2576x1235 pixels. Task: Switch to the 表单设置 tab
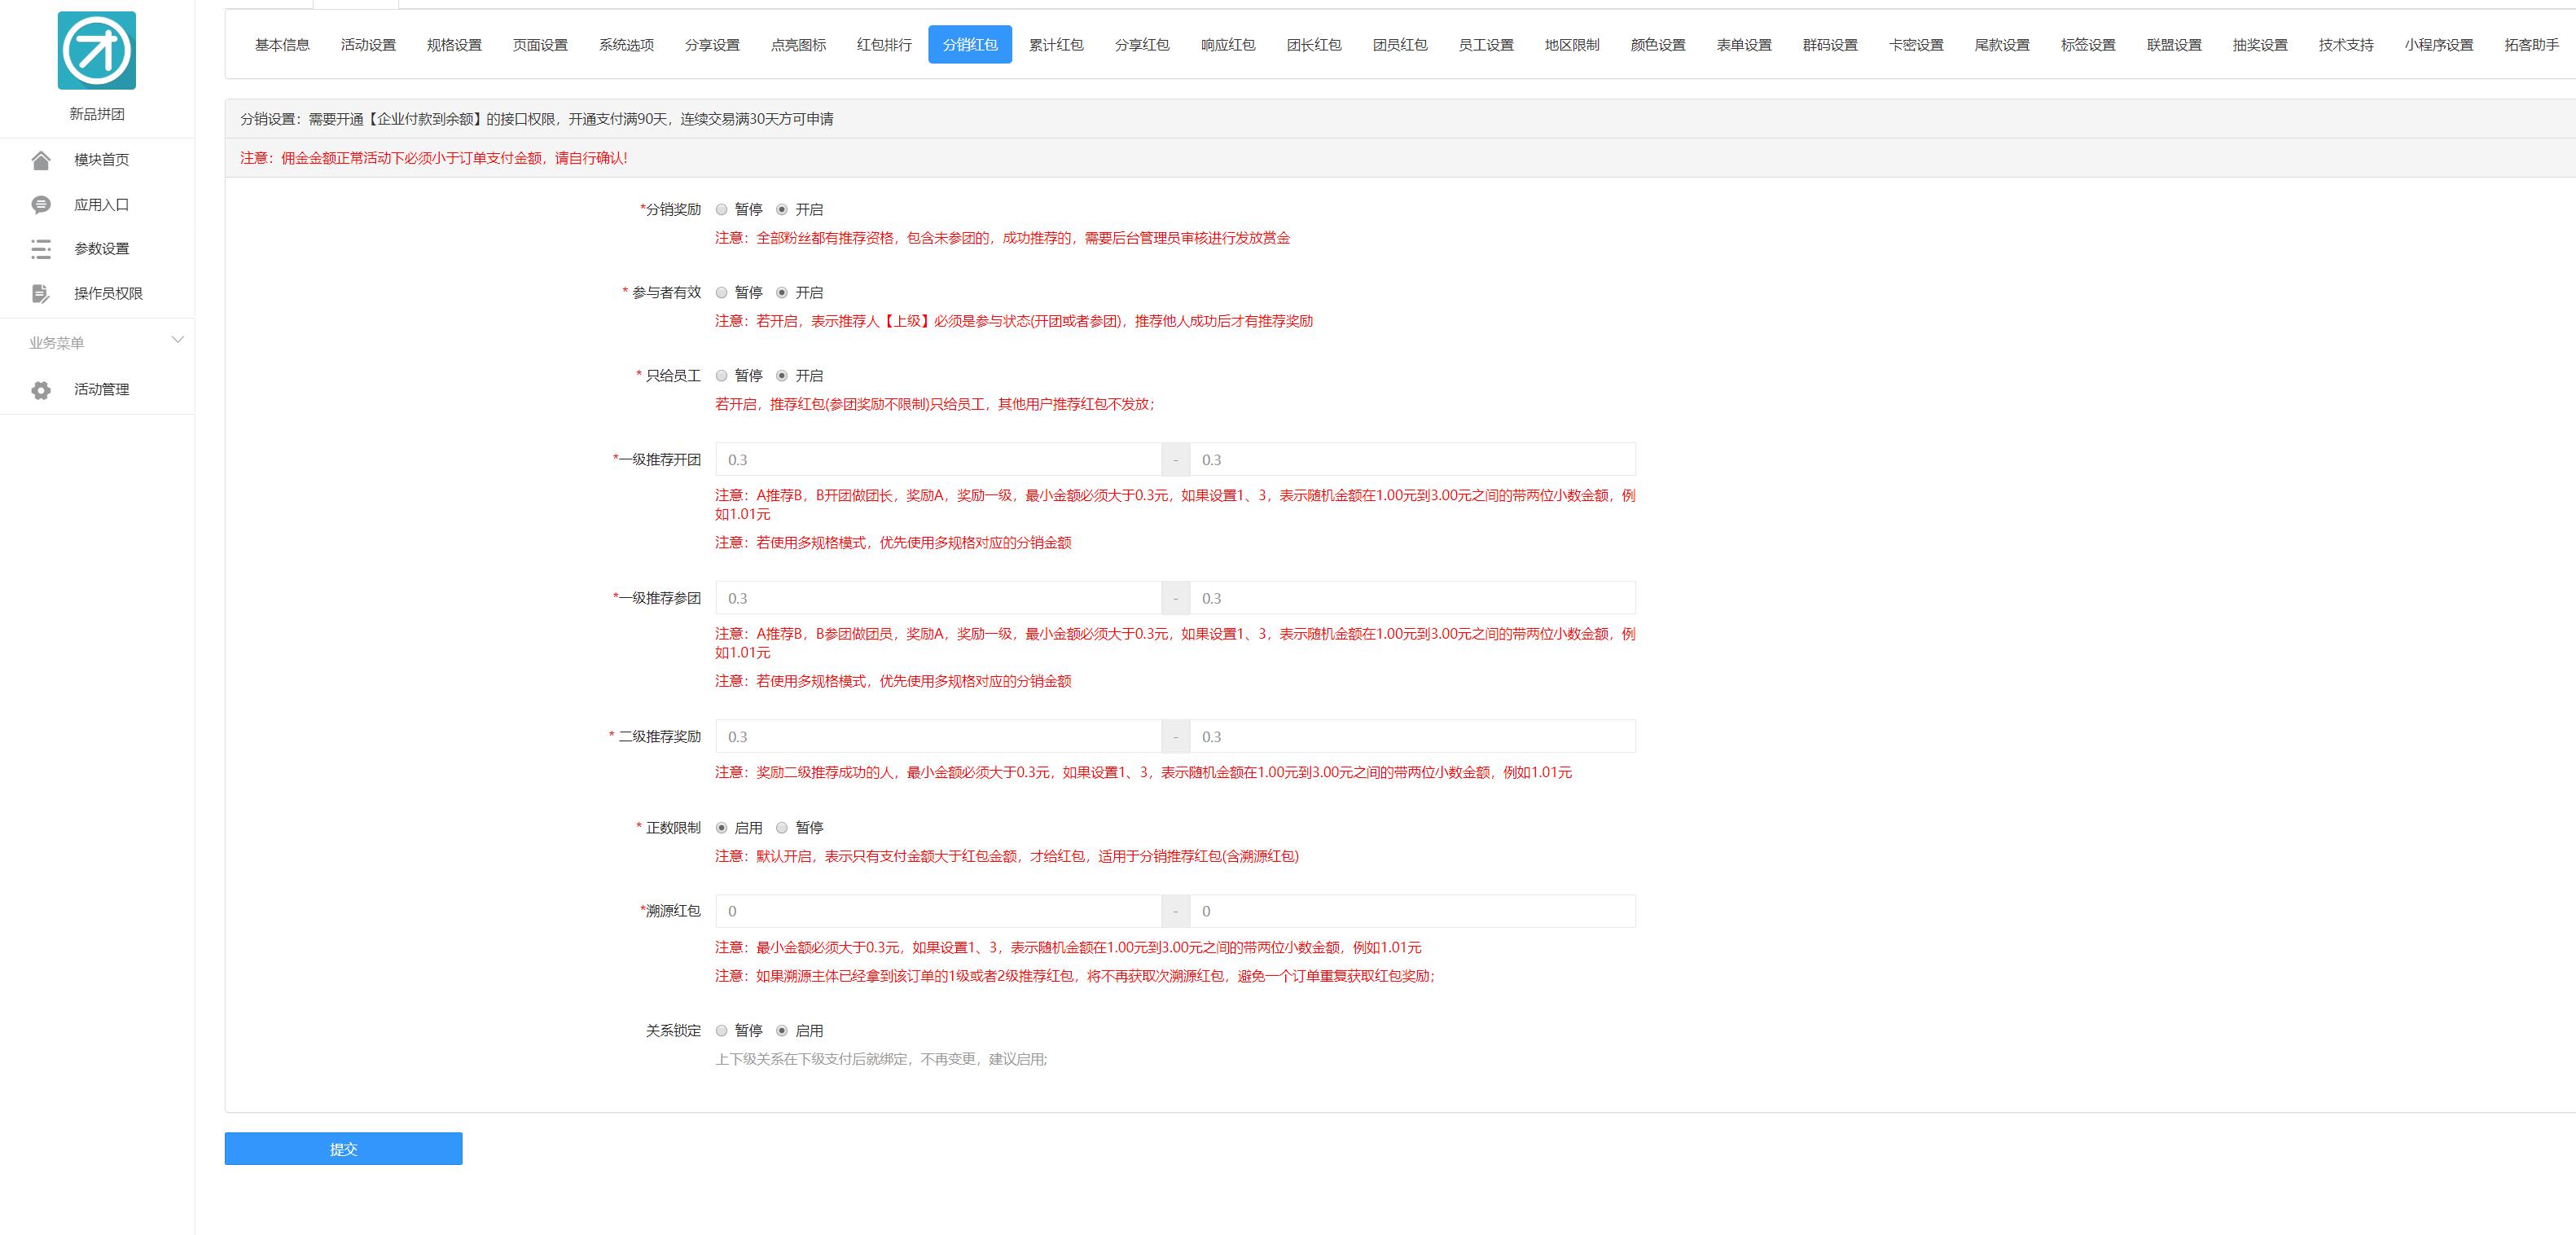[x=1744, y=45]
